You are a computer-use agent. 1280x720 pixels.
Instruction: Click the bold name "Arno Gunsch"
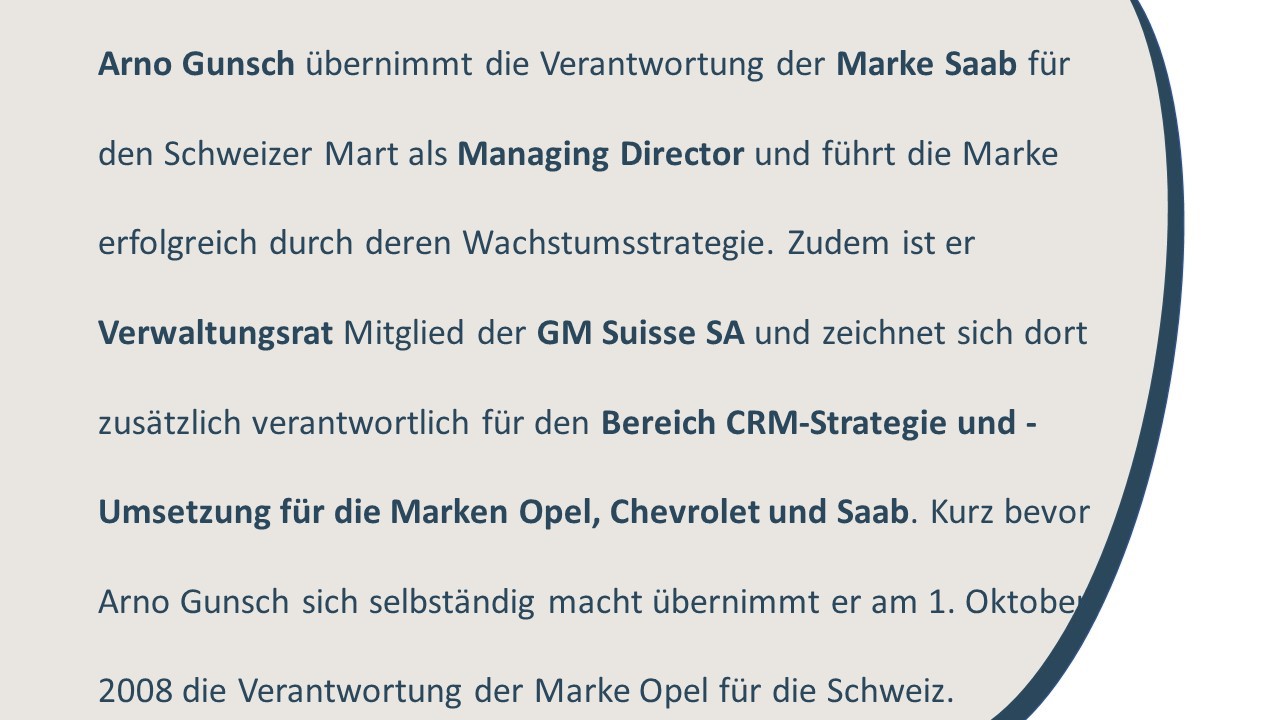click(x=196, y=65)
